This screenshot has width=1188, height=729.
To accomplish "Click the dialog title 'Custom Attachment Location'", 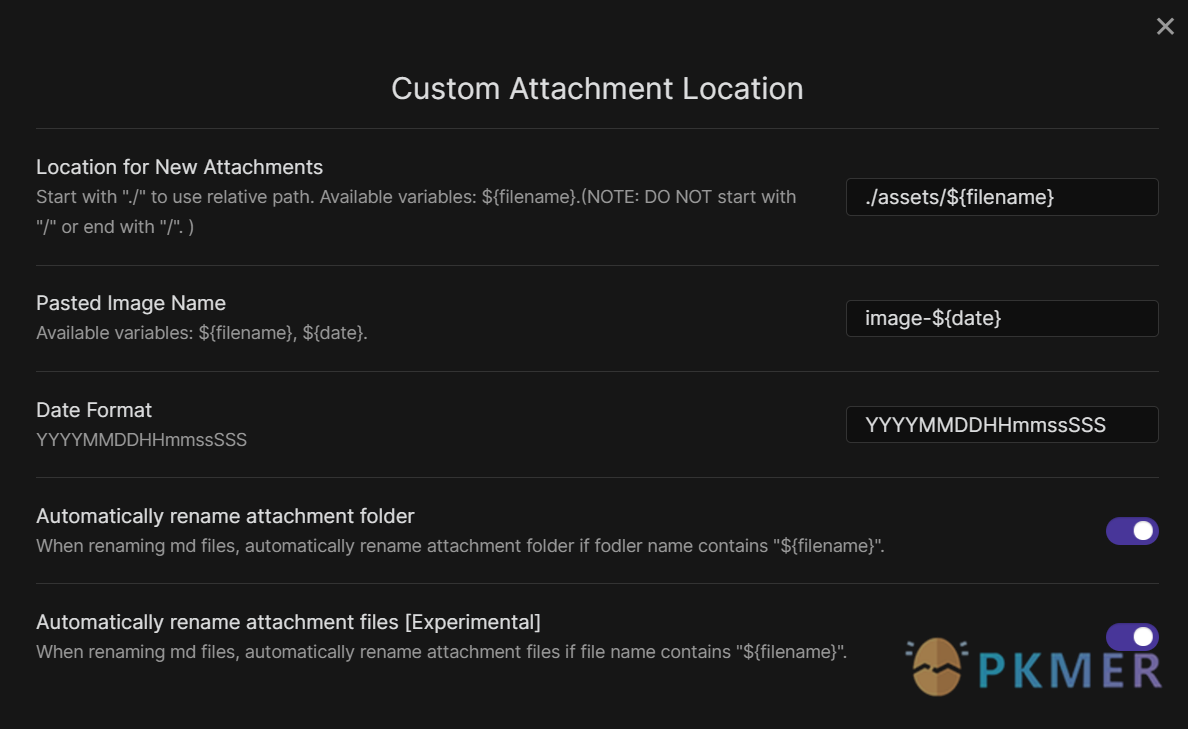I will [597, 89].
